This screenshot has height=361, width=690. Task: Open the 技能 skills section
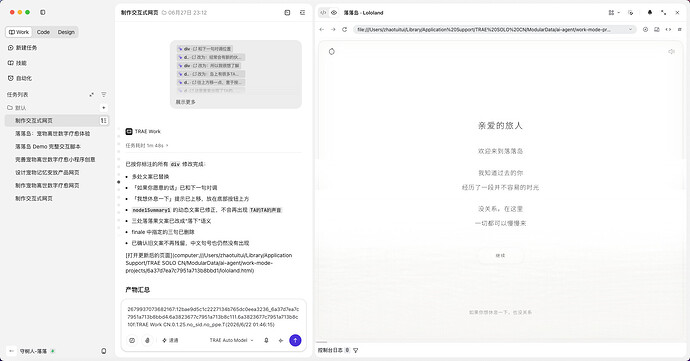(17, 63)
